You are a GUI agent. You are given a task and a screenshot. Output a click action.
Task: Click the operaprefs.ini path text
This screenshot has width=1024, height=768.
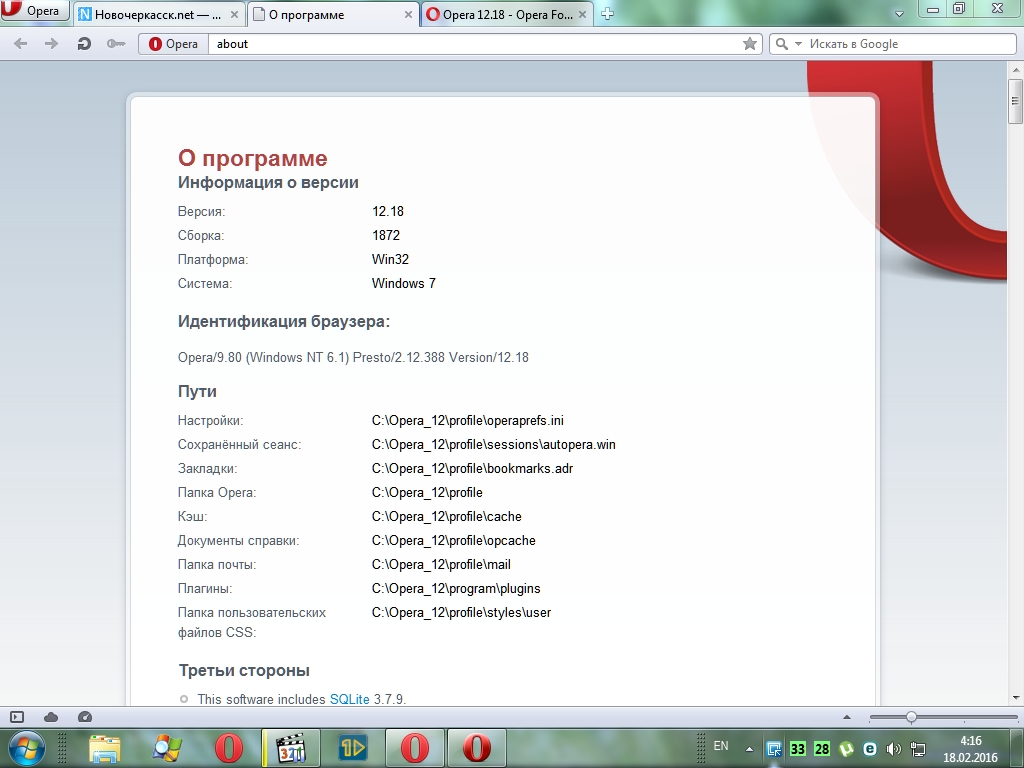coord(468,421)
